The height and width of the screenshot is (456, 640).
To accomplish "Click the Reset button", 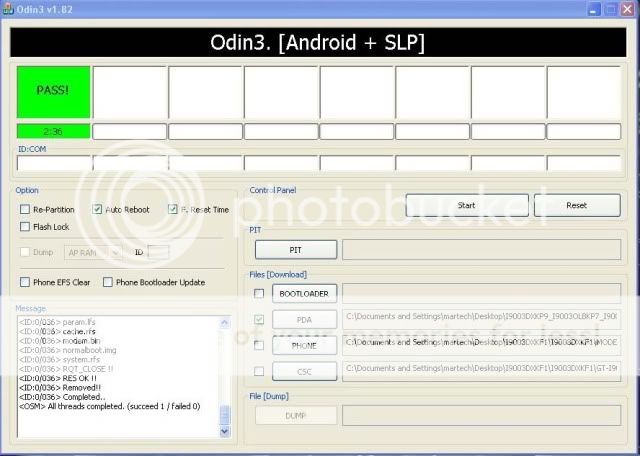I will 577,205.
